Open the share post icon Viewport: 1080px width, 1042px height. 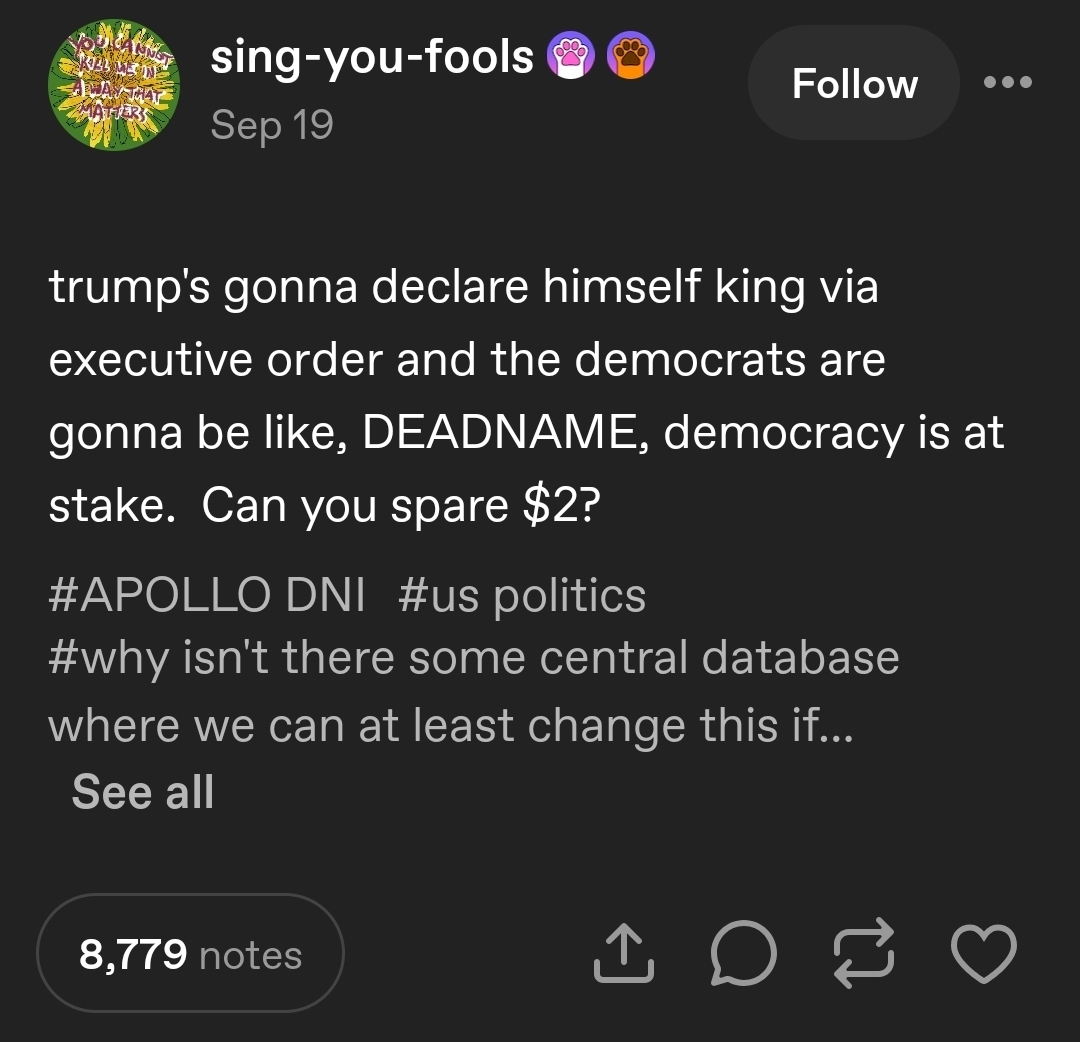(624, 953)
